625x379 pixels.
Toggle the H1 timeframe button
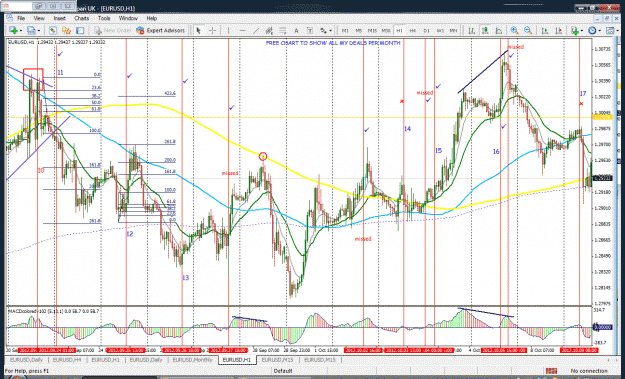coord(399,30)
